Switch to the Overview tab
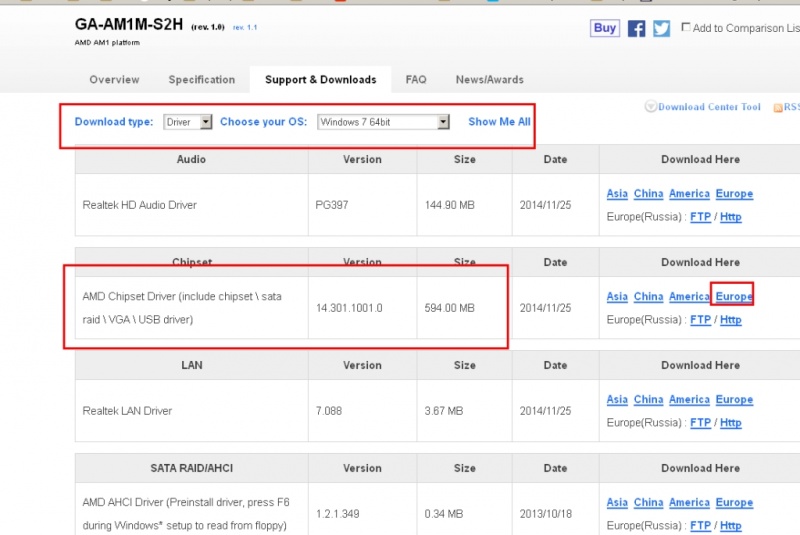The height and width of the screenshot is (535, 800). [x=114, y=80]
